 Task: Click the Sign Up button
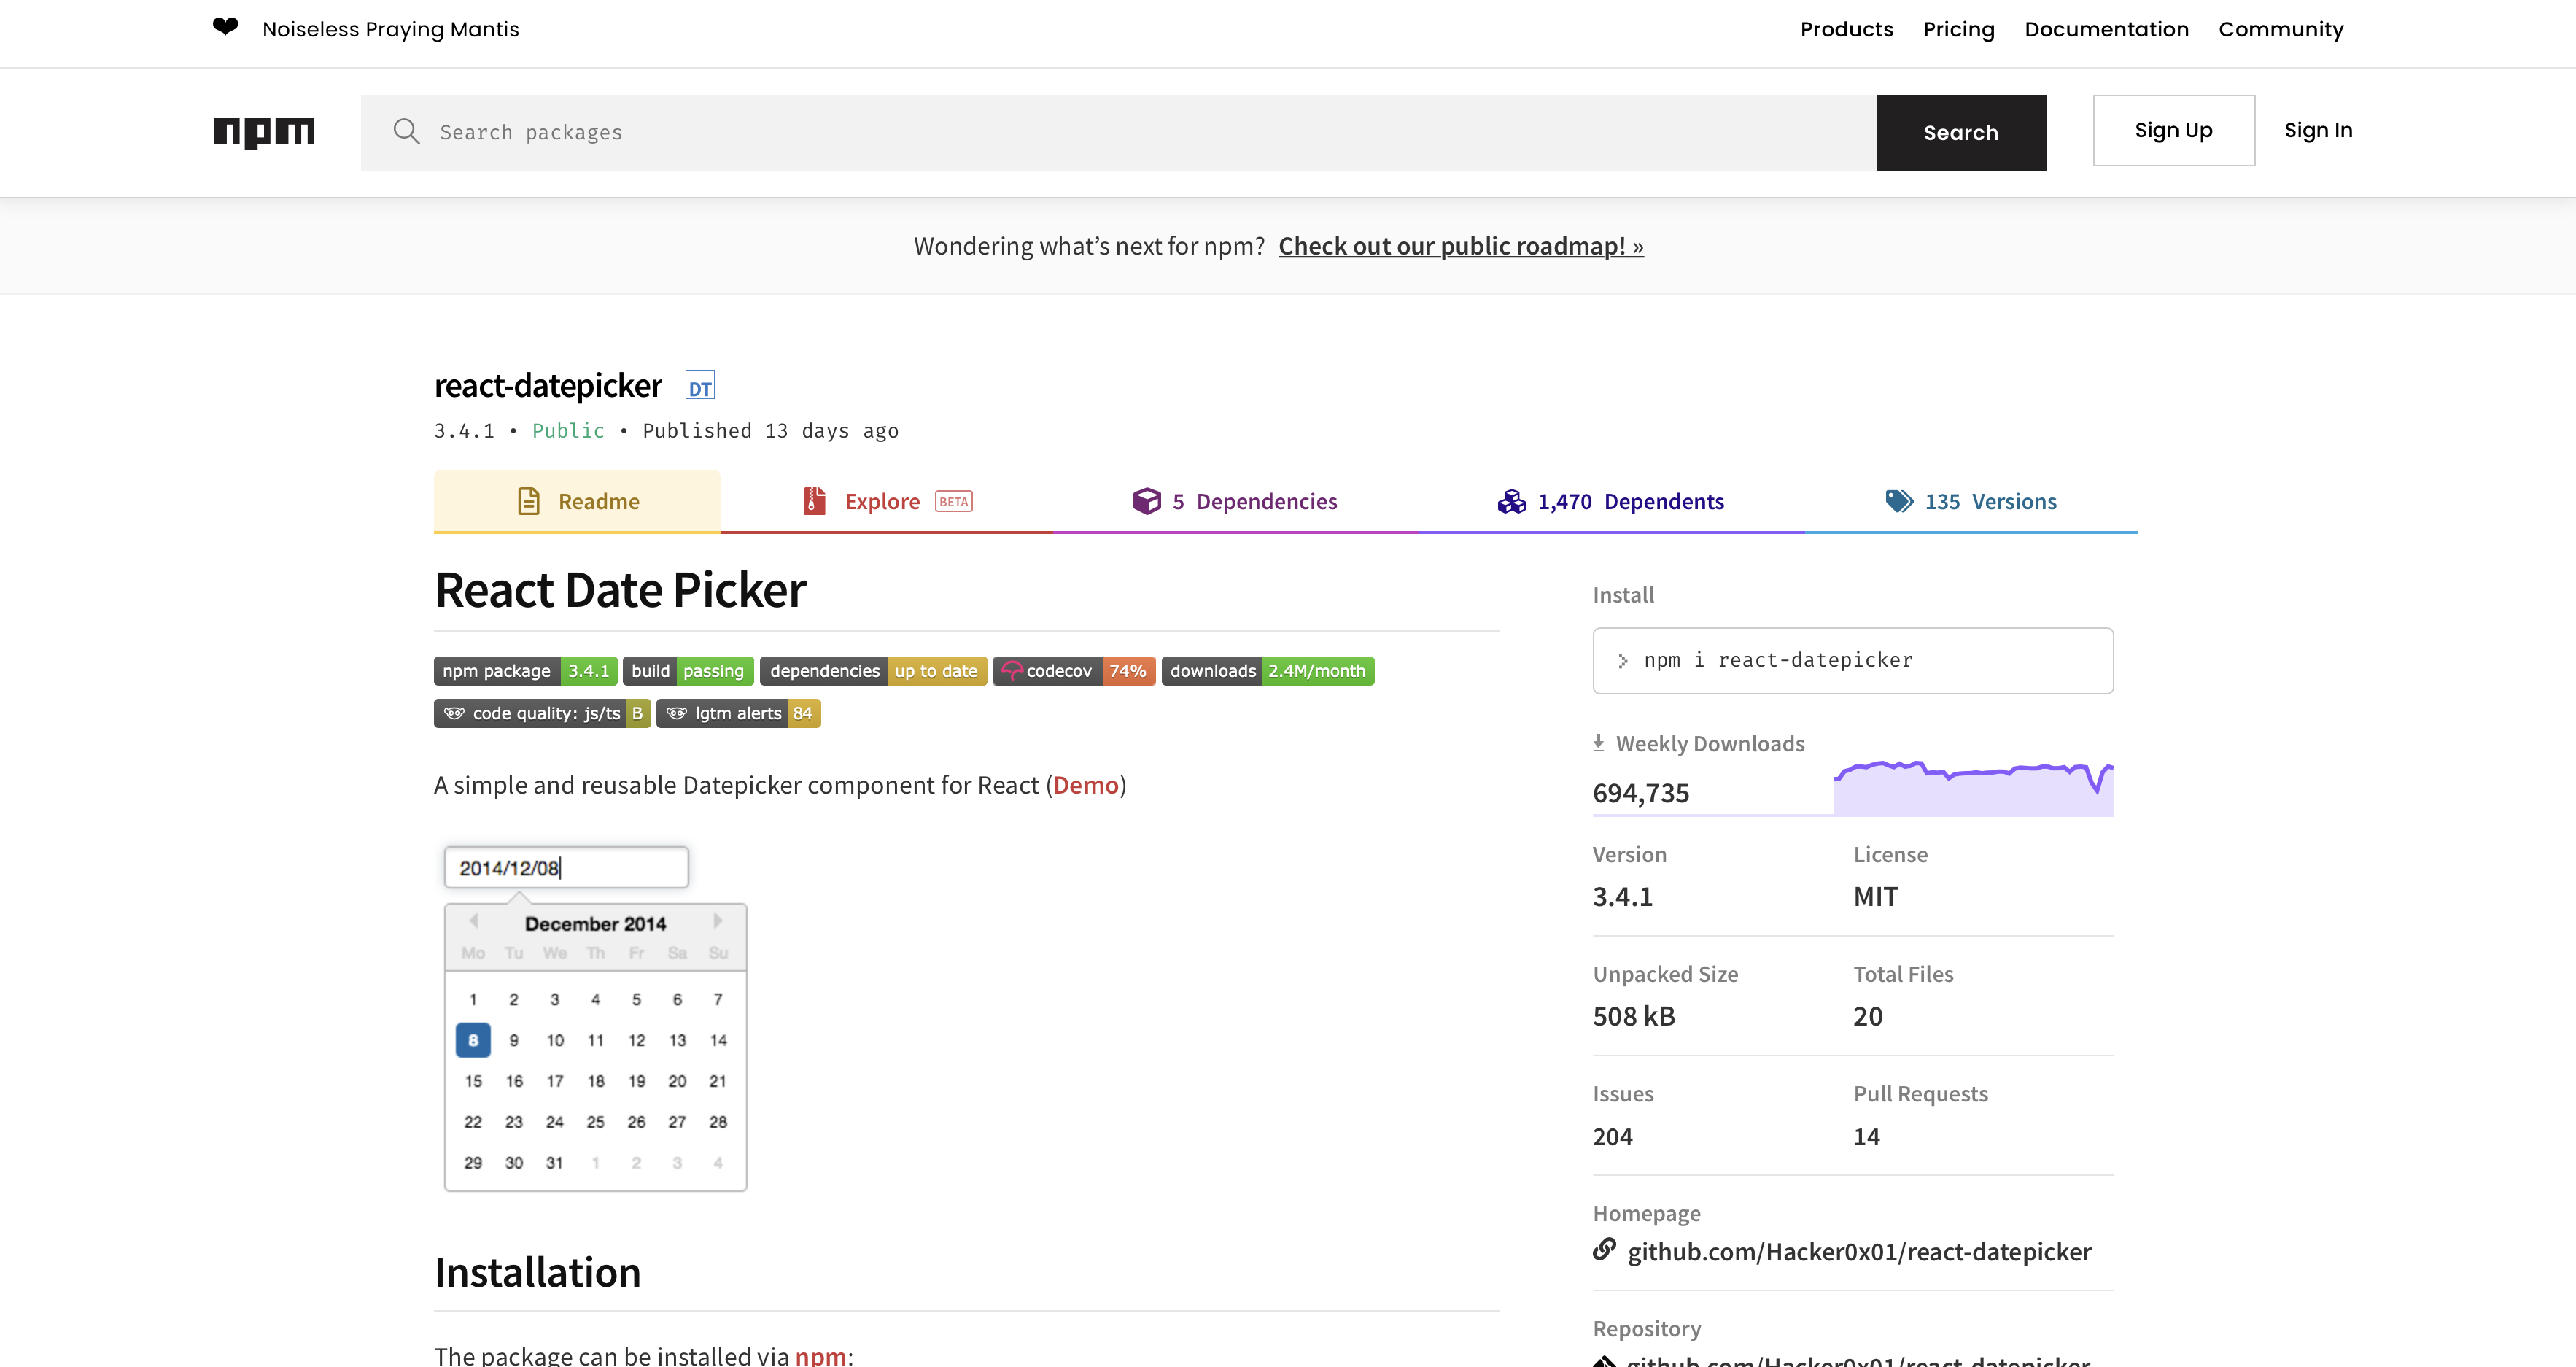coord(2173,130)
